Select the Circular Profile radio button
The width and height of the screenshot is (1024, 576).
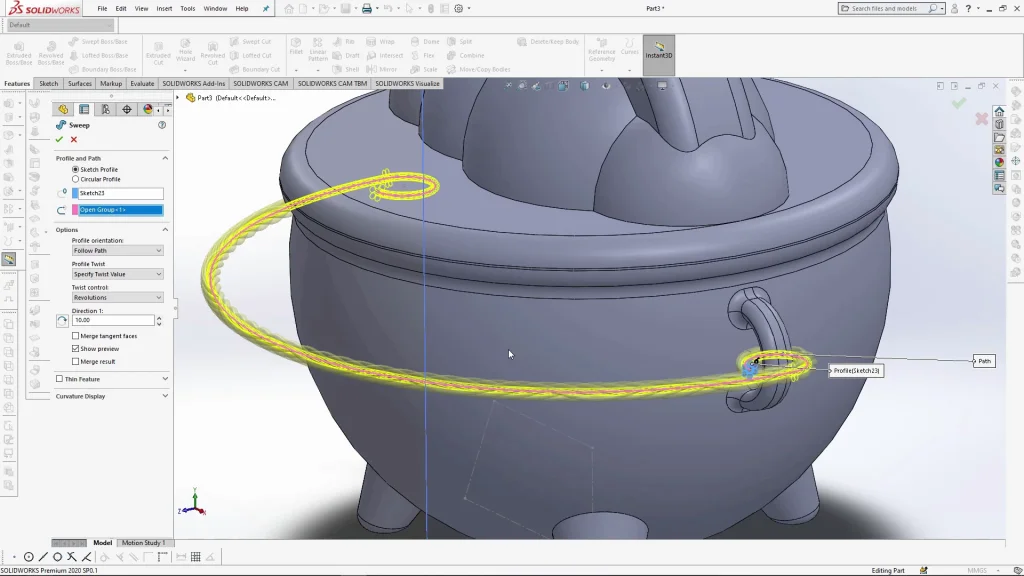point(76,179)
